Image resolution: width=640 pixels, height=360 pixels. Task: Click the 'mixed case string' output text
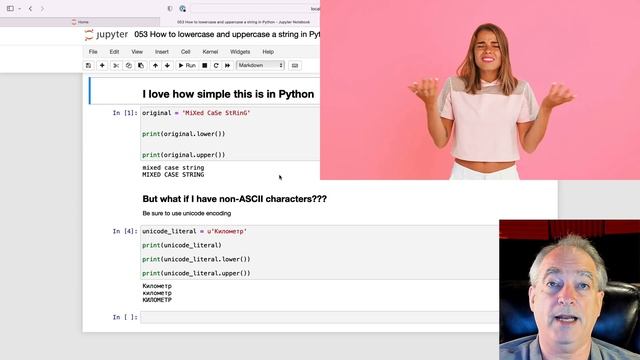click(x=173, y=168)
